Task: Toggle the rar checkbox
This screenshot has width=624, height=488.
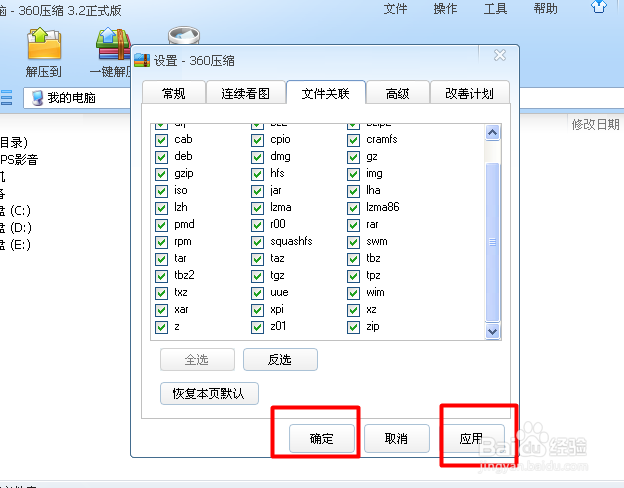Action: 353,225
